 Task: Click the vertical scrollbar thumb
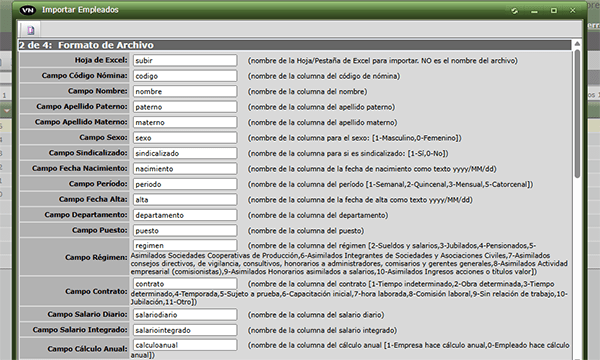[x=577, y=114]
